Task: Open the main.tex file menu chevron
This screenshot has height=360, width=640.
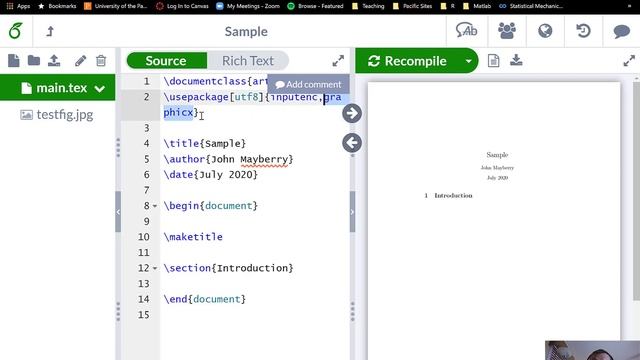Action: coord(100,88)
